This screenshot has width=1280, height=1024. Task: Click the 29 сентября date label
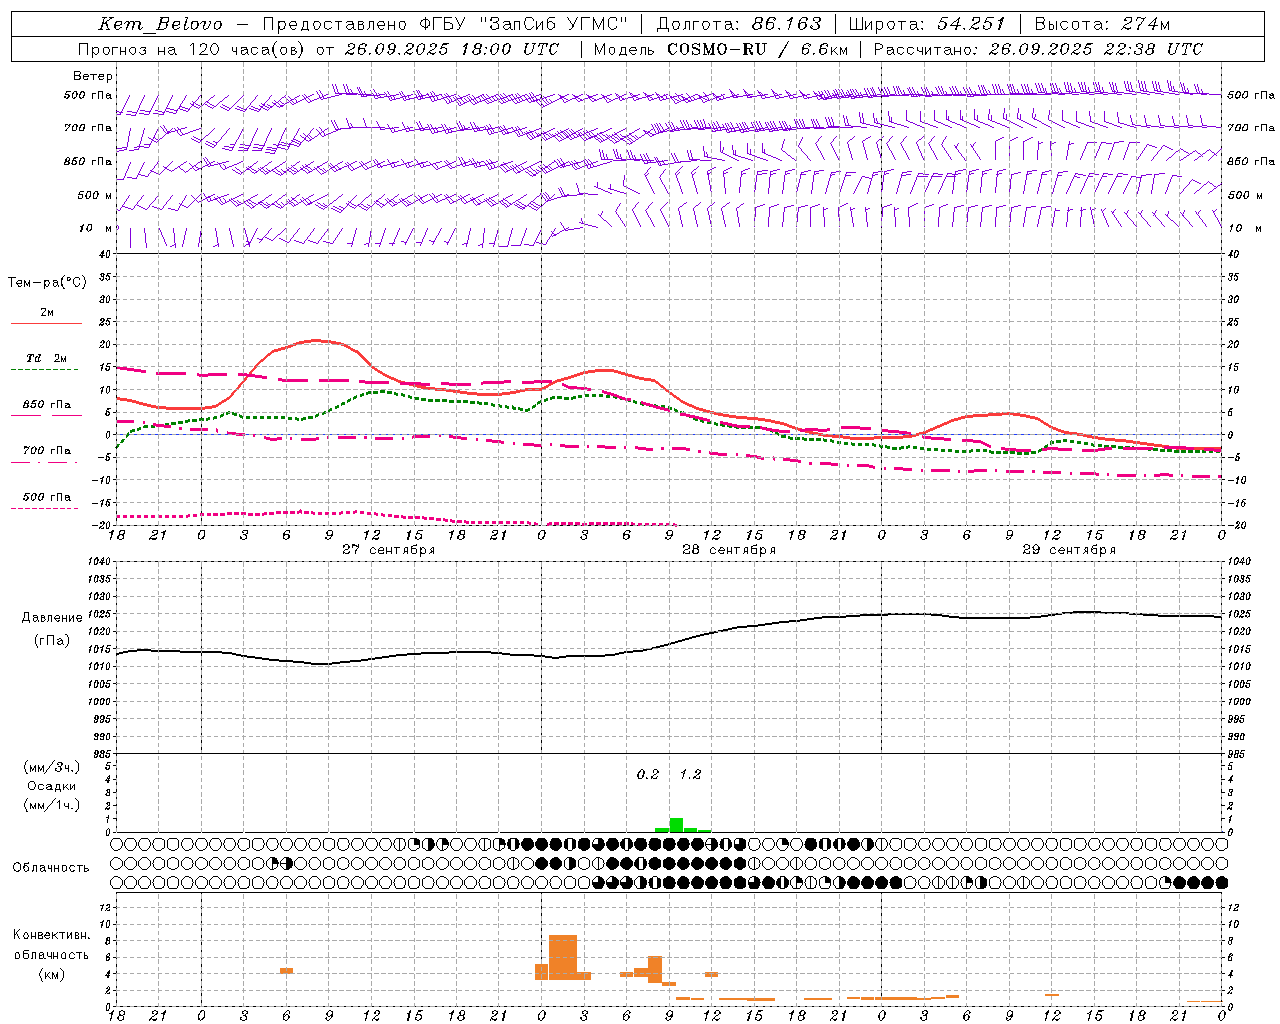click(x=1069, y=550)
